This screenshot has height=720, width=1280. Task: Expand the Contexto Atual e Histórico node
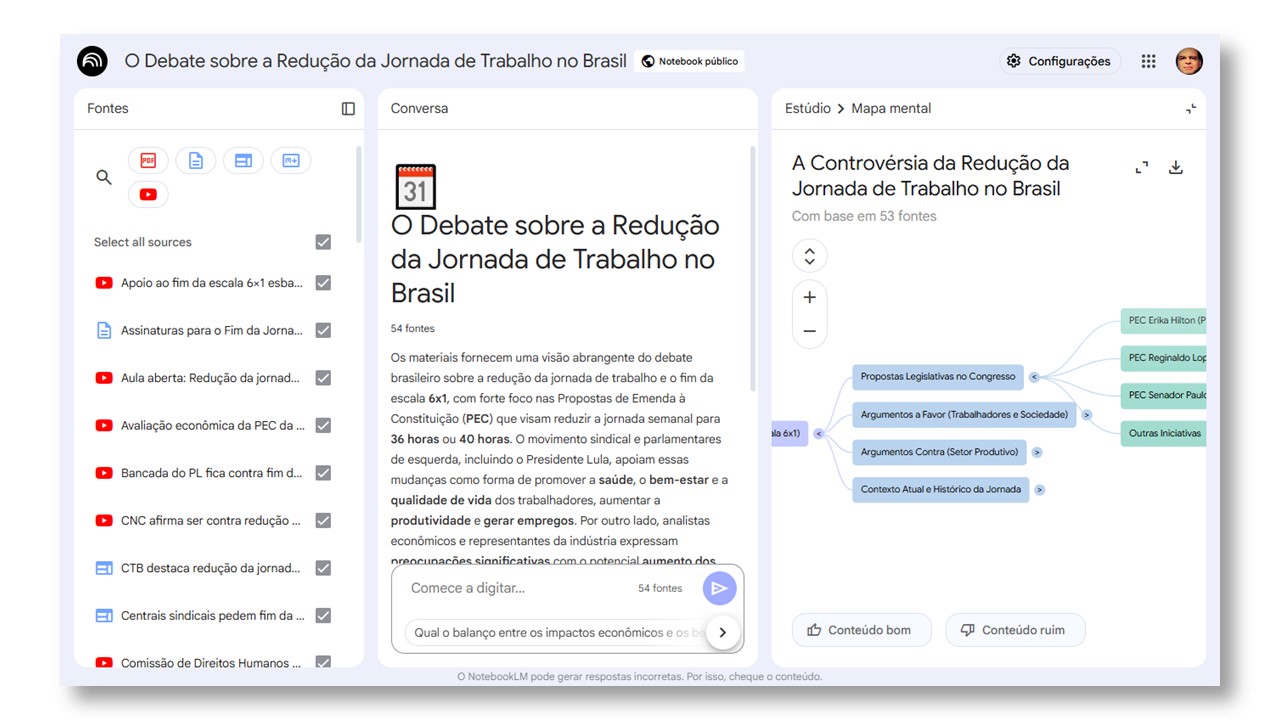click(x=1040, y=490)
